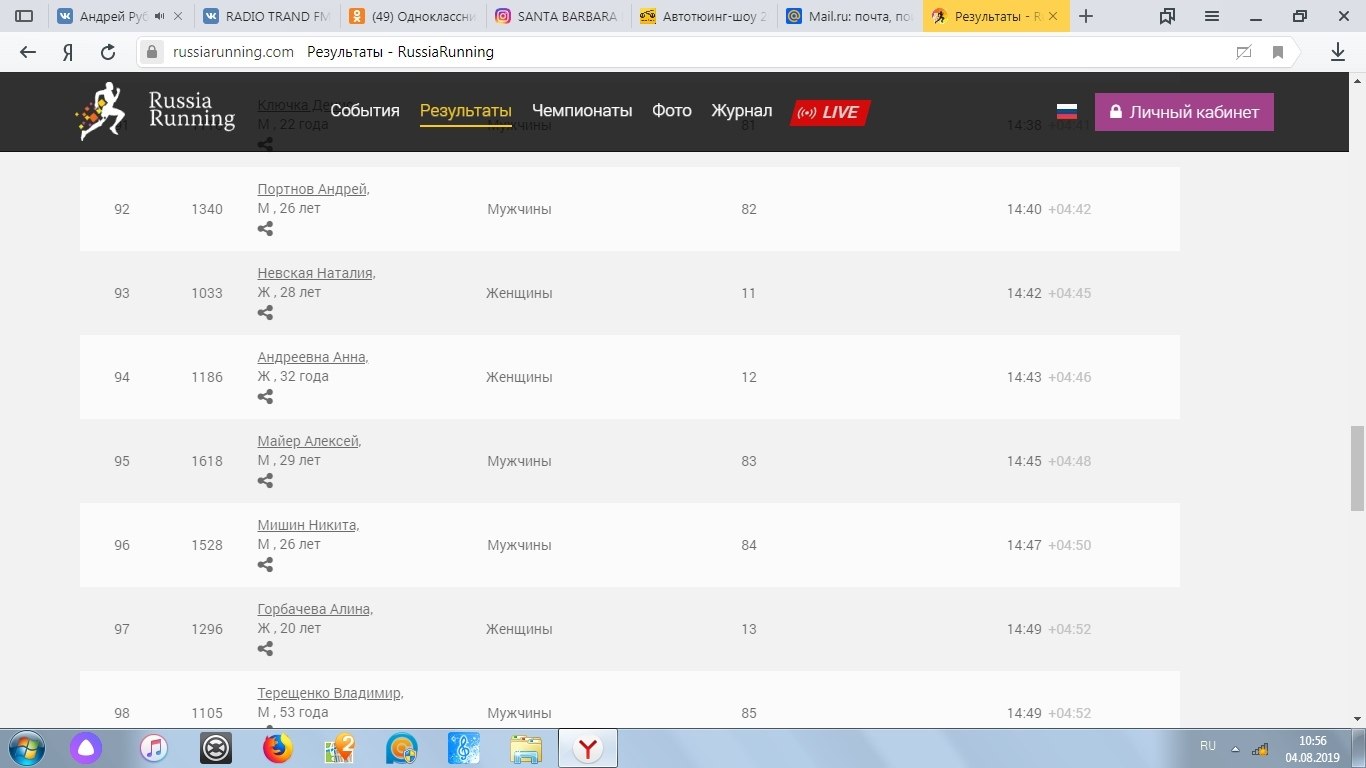Open Yandex home via the Я icon
1366x768 pixels.
pos(68,52)
